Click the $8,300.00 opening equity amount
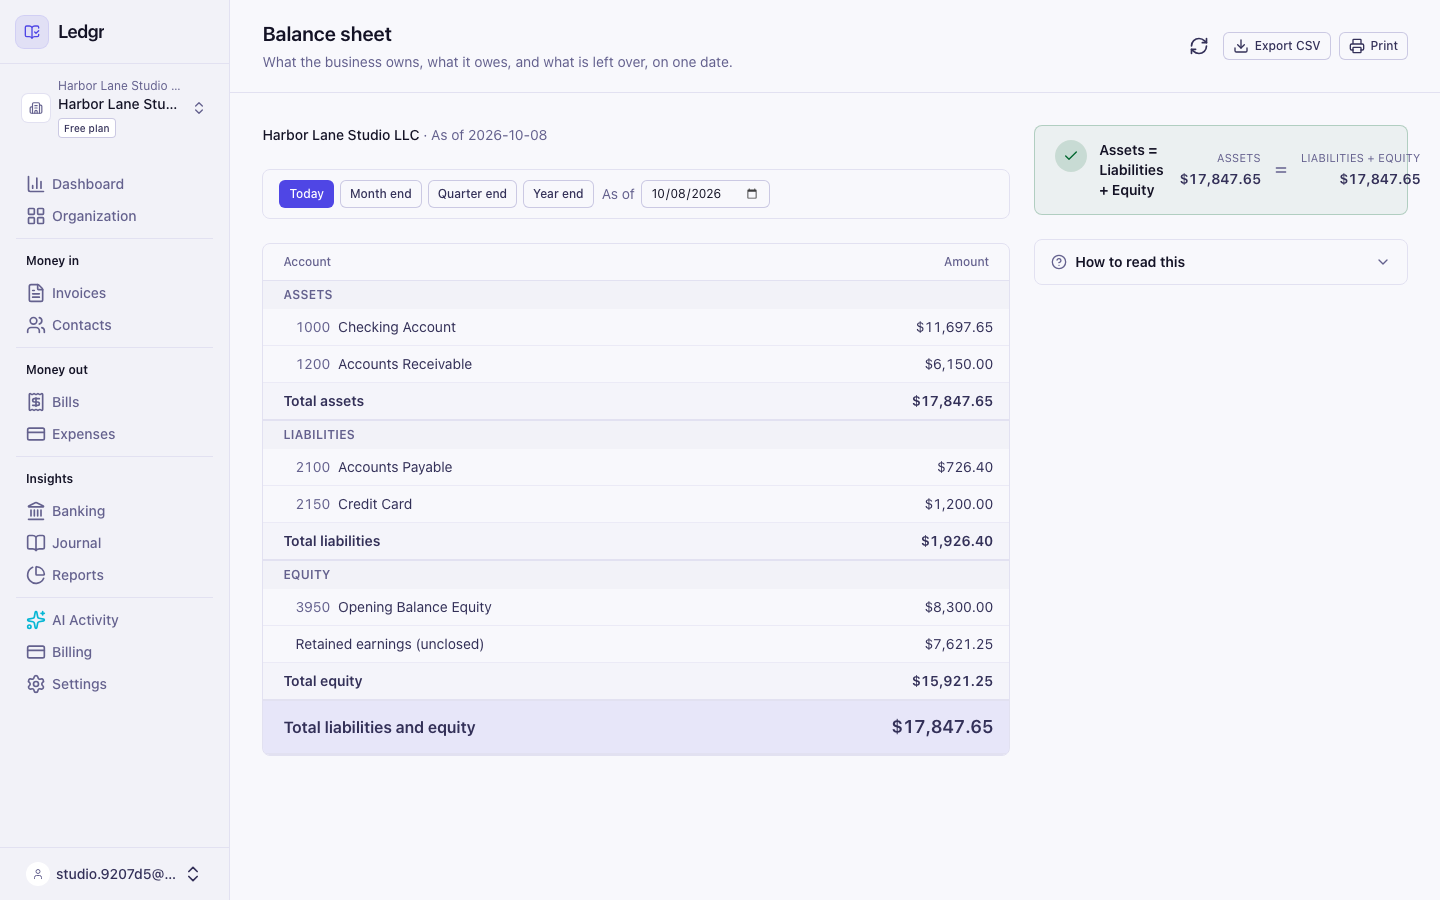The image size is (1440, 900). (959, 607)
